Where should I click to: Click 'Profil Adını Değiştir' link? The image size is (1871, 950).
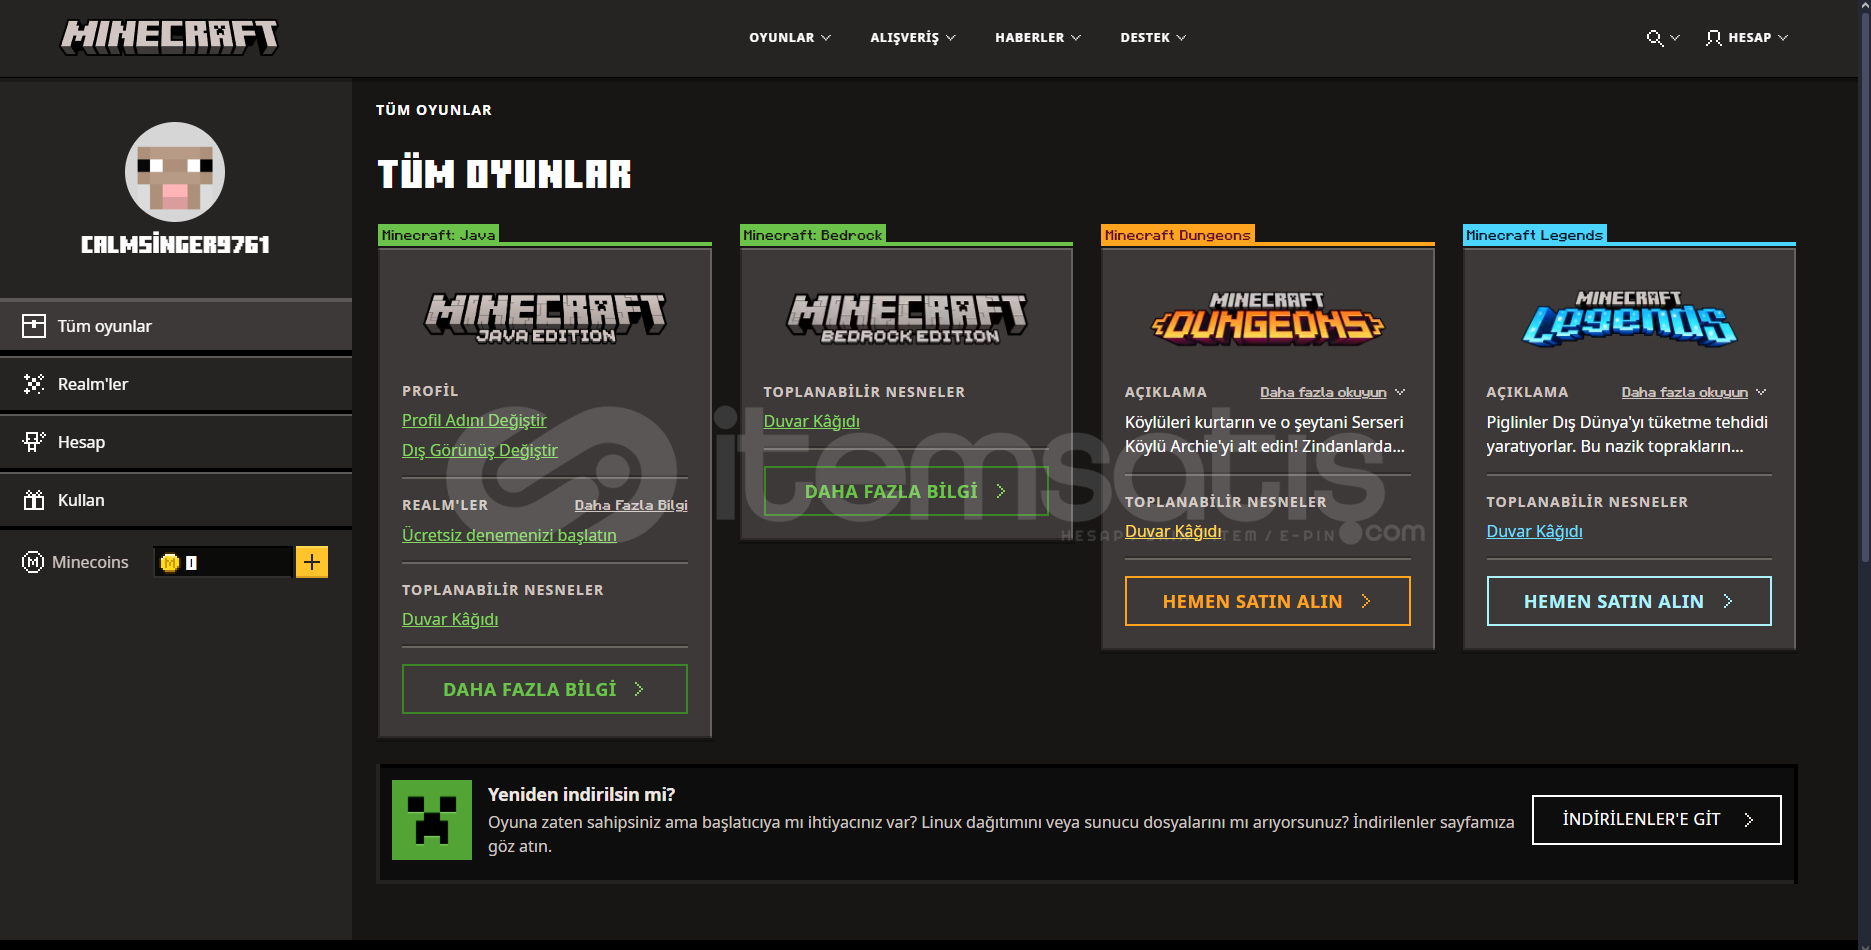474,420
